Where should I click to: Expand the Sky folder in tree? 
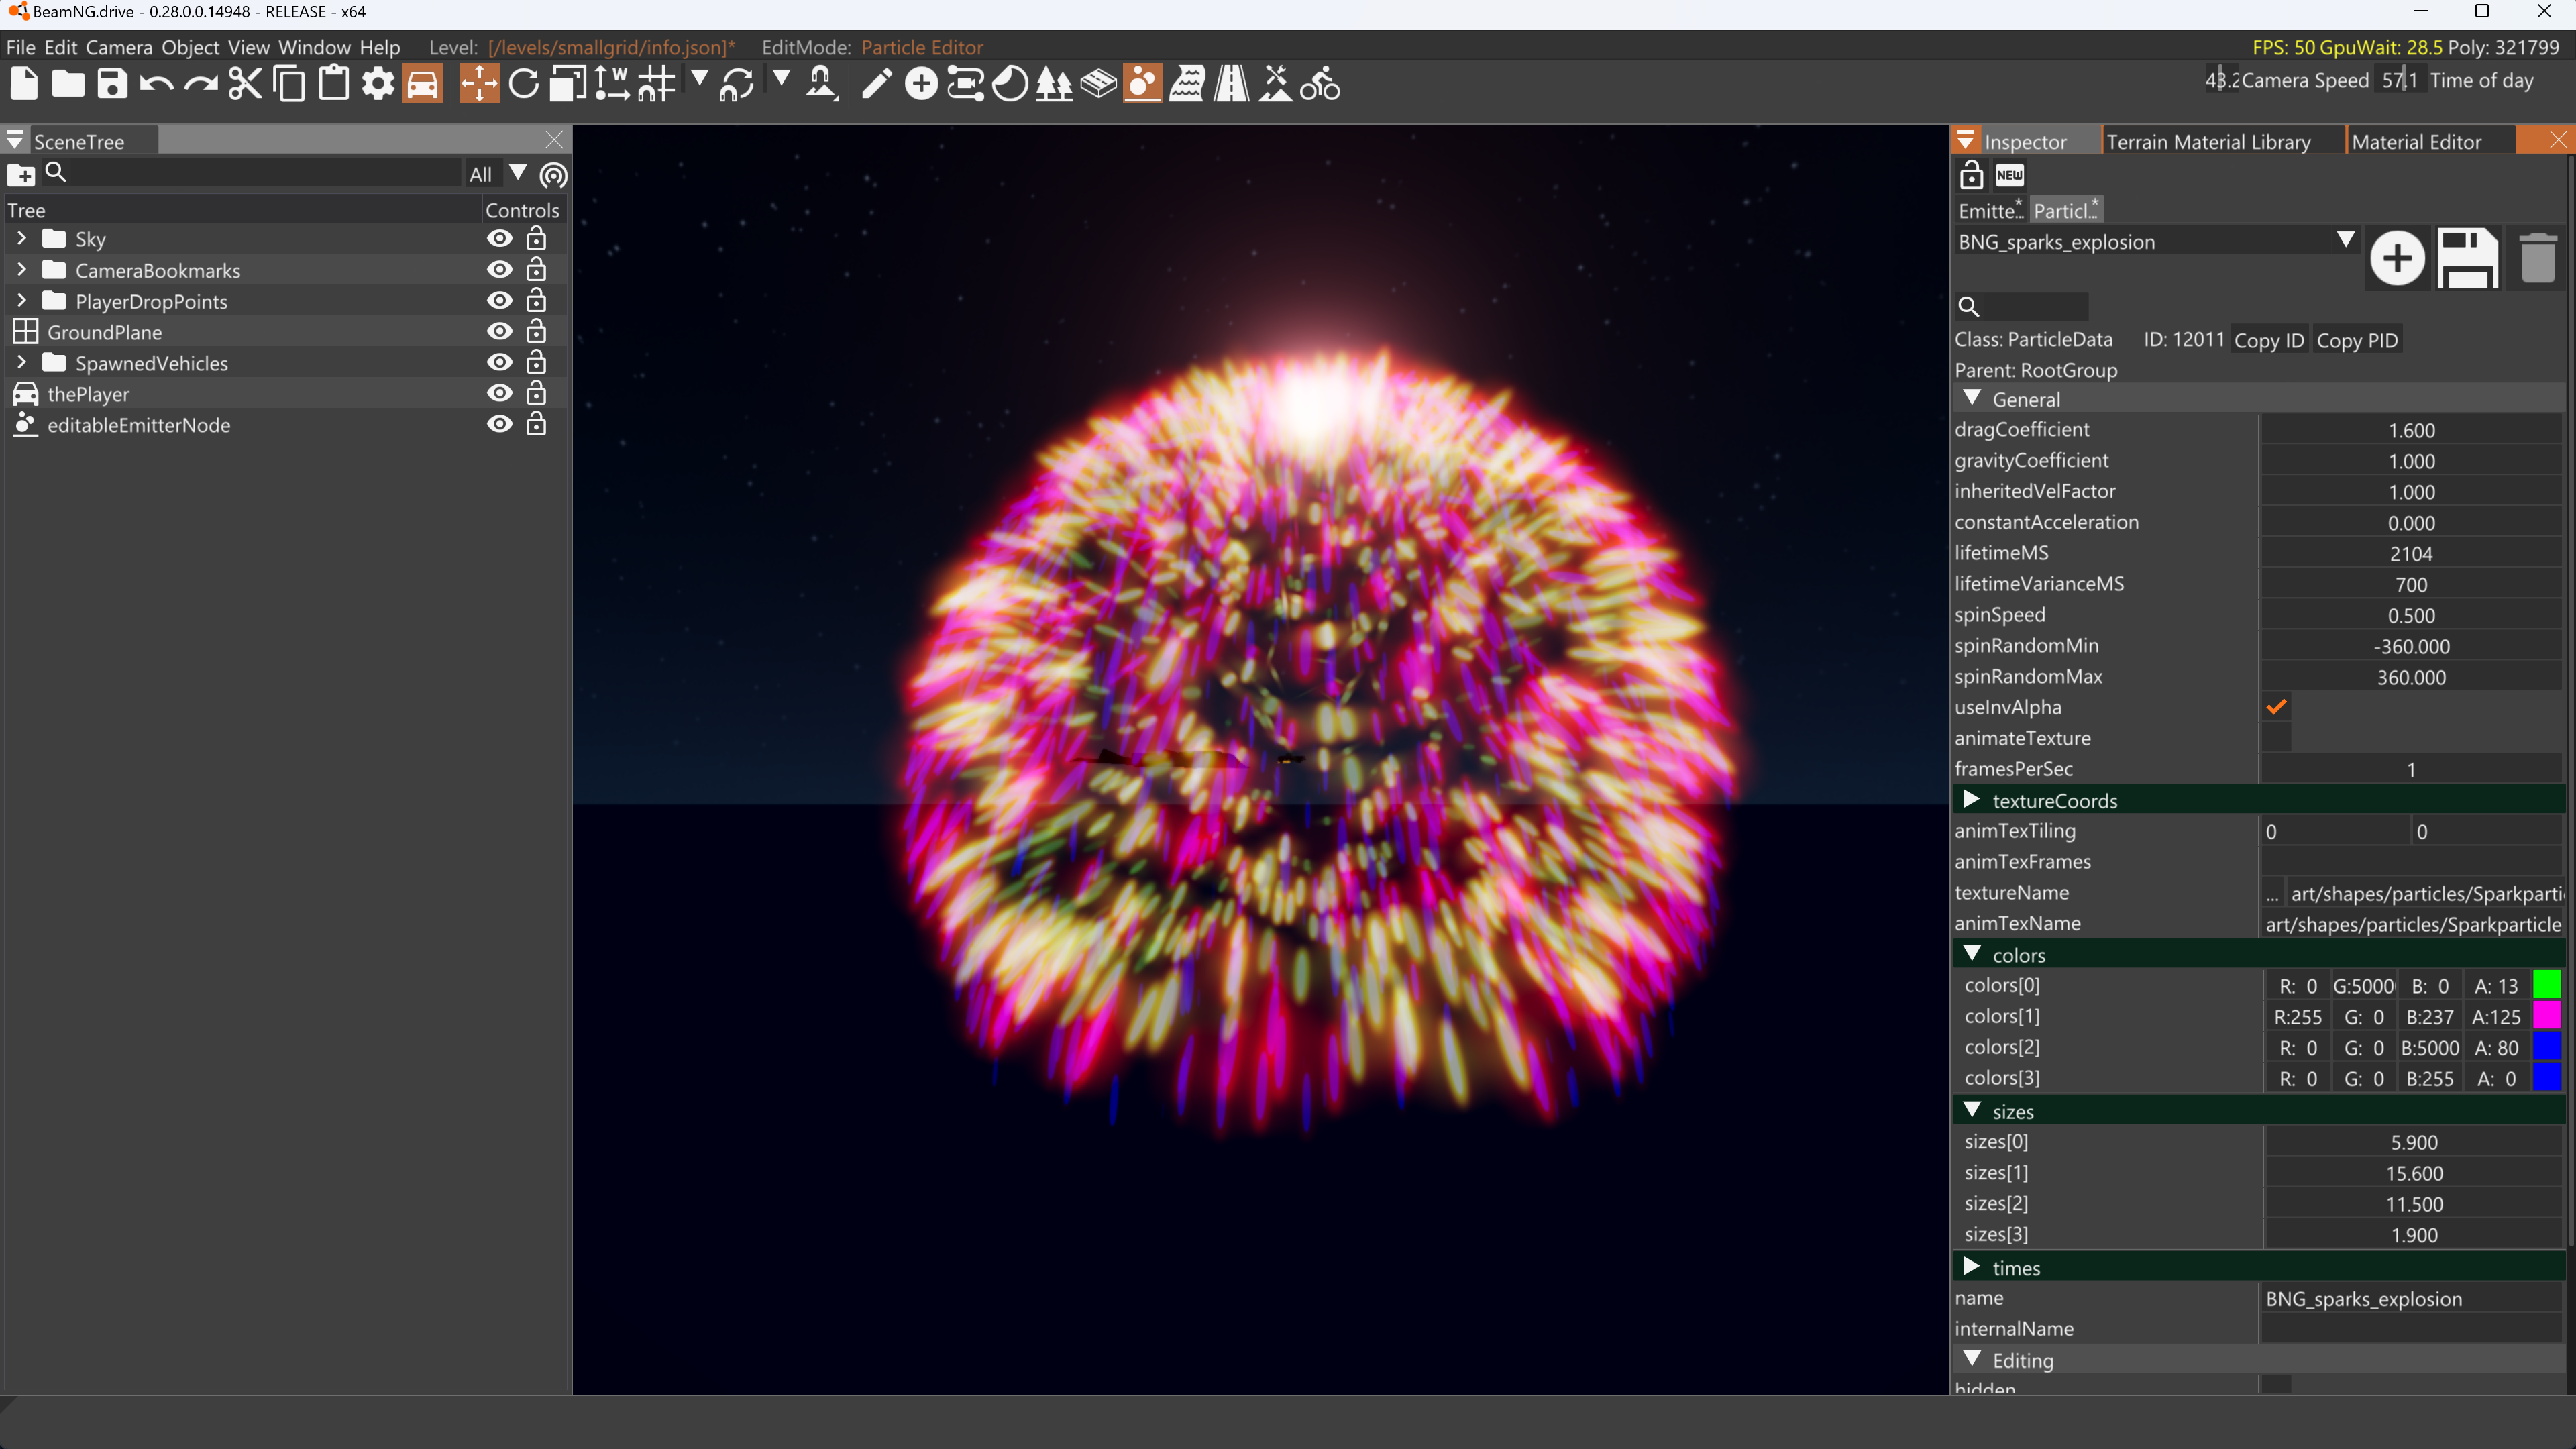[x=22, y=239]
